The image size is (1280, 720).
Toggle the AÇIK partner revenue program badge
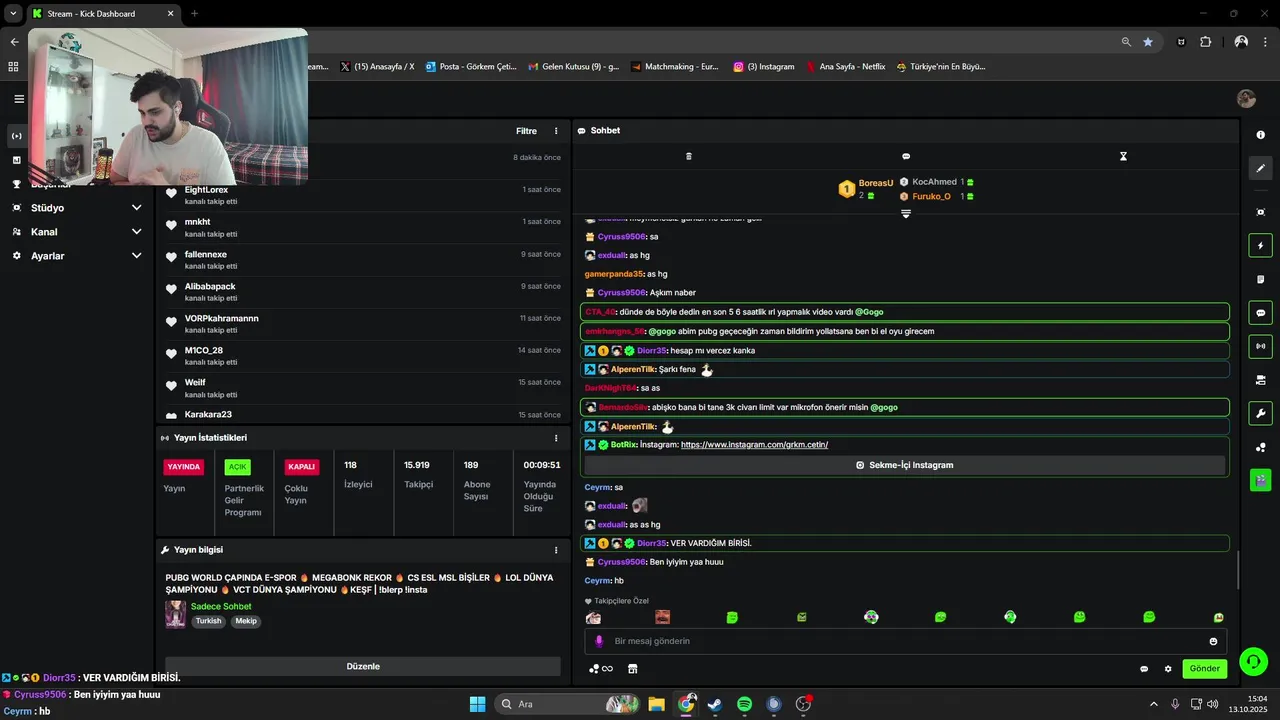click(237, 467)
